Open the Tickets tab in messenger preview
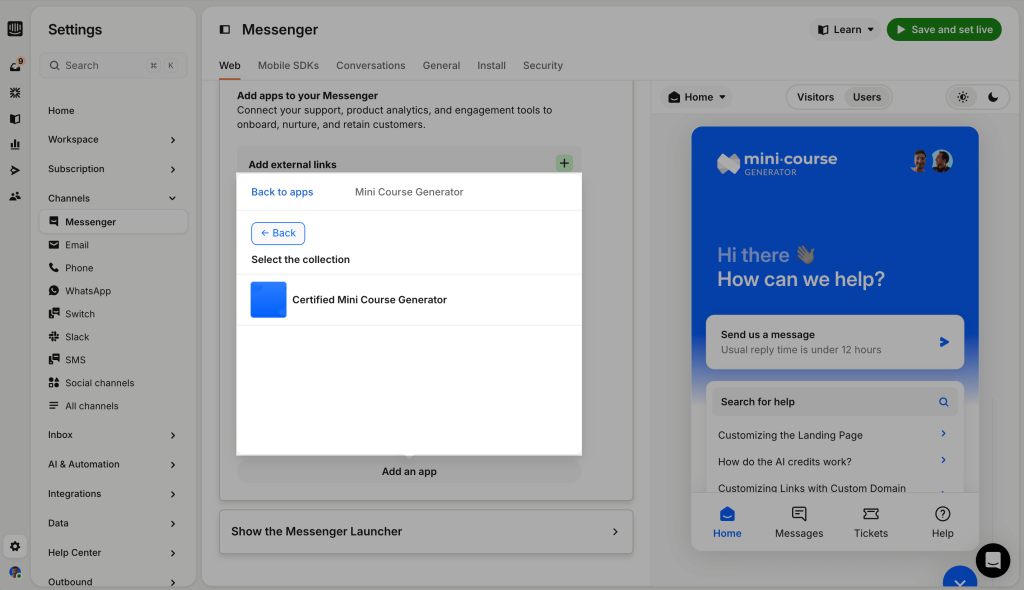The image size is (1024, 590). (871, 522)
